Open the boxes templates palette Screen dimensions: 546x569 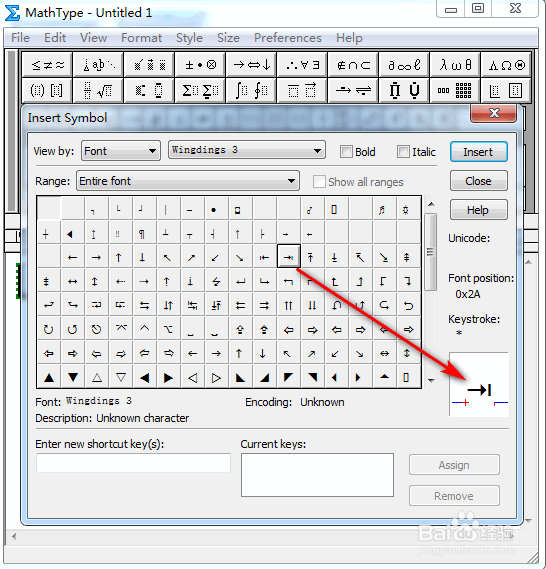[506, 90]
